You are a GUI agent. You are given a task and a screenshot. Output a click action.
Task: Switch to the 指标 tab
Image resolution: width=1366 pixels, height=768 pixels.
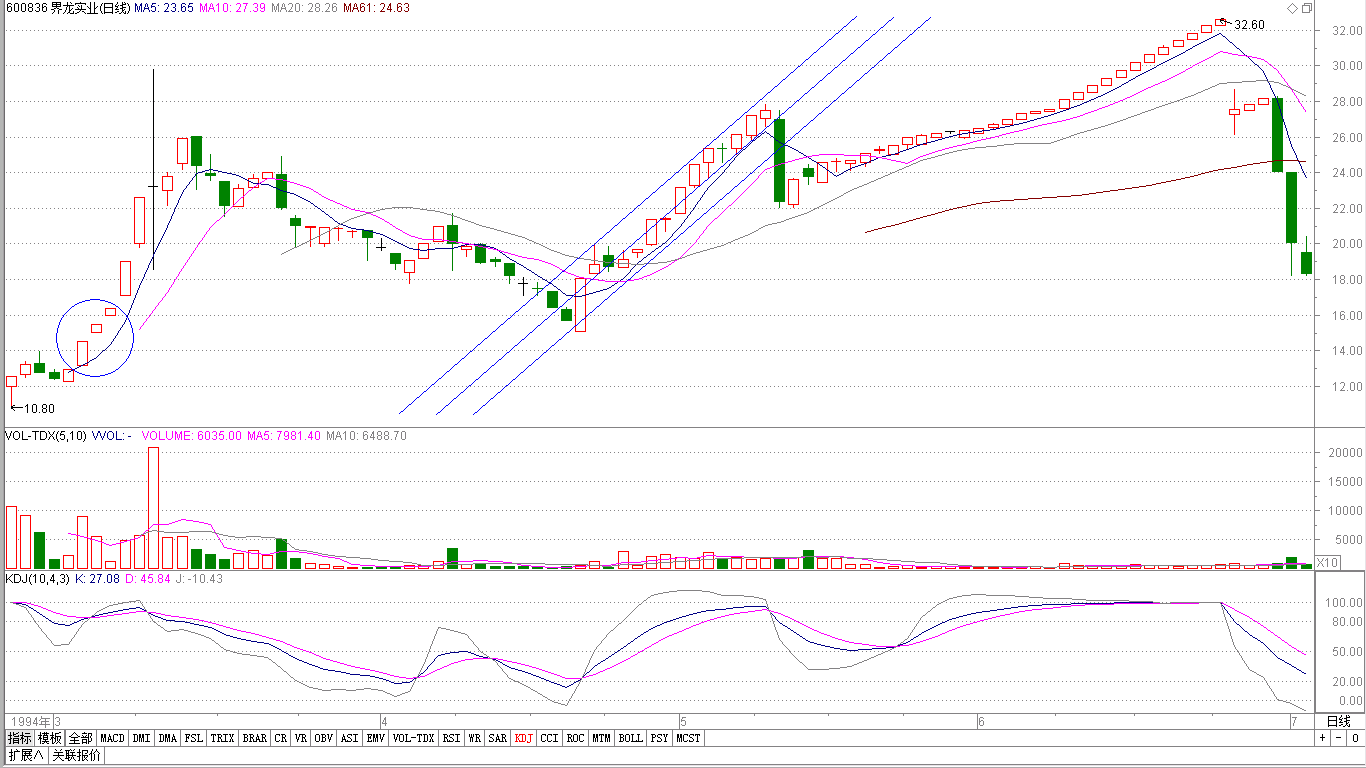click(19, 738)
